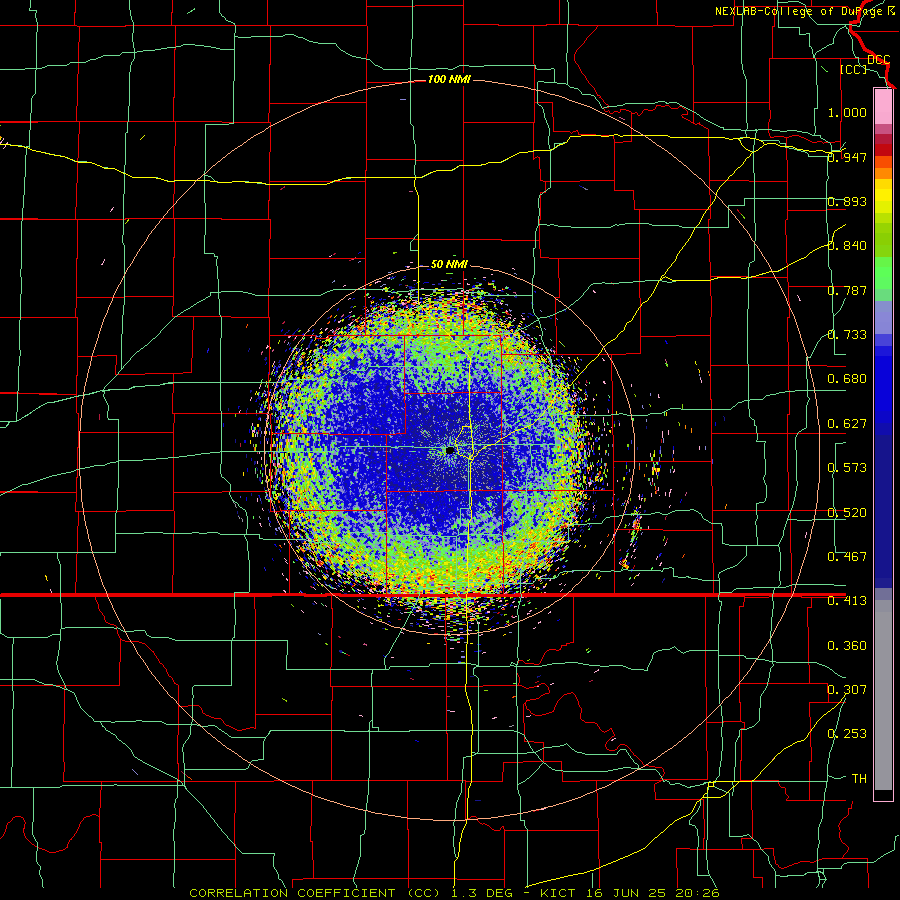This screenshot has width=900, height=900.
Task: Click the 16 JUN 25 date in footer
Action: [625, 893]
